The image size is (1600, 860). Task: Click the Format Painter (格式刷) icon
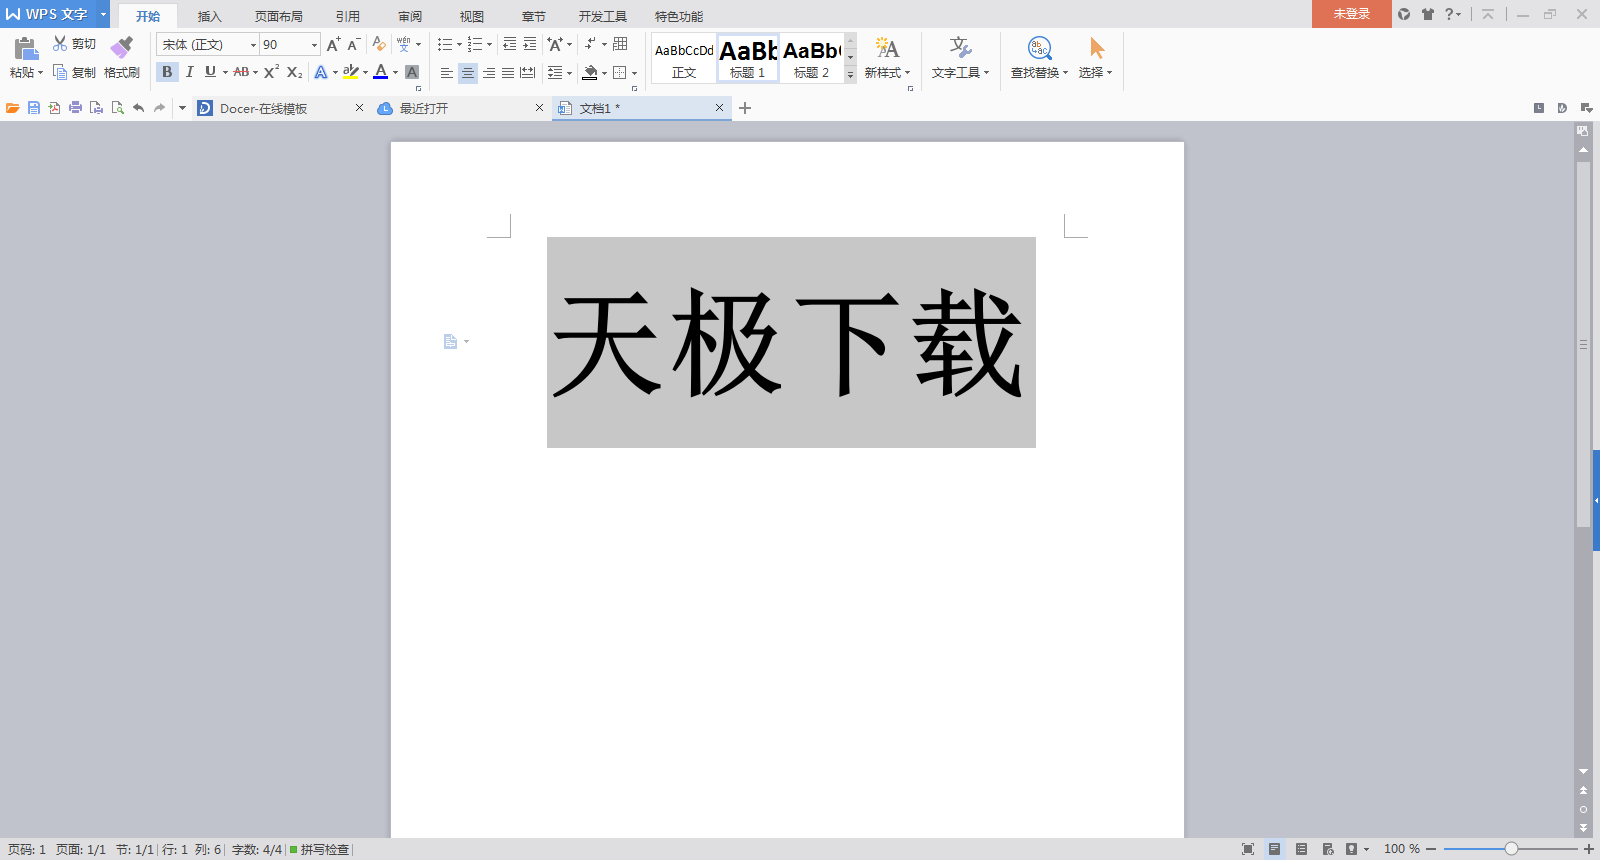point(121,48)
